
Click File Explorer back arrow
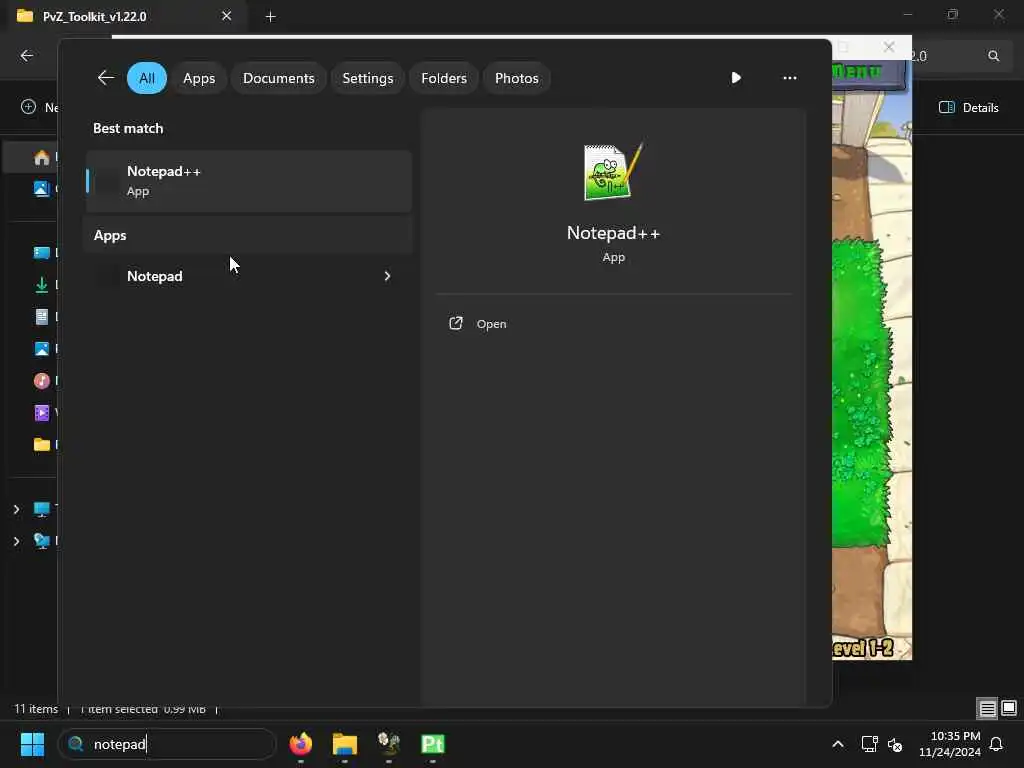(x=27, y=56)
